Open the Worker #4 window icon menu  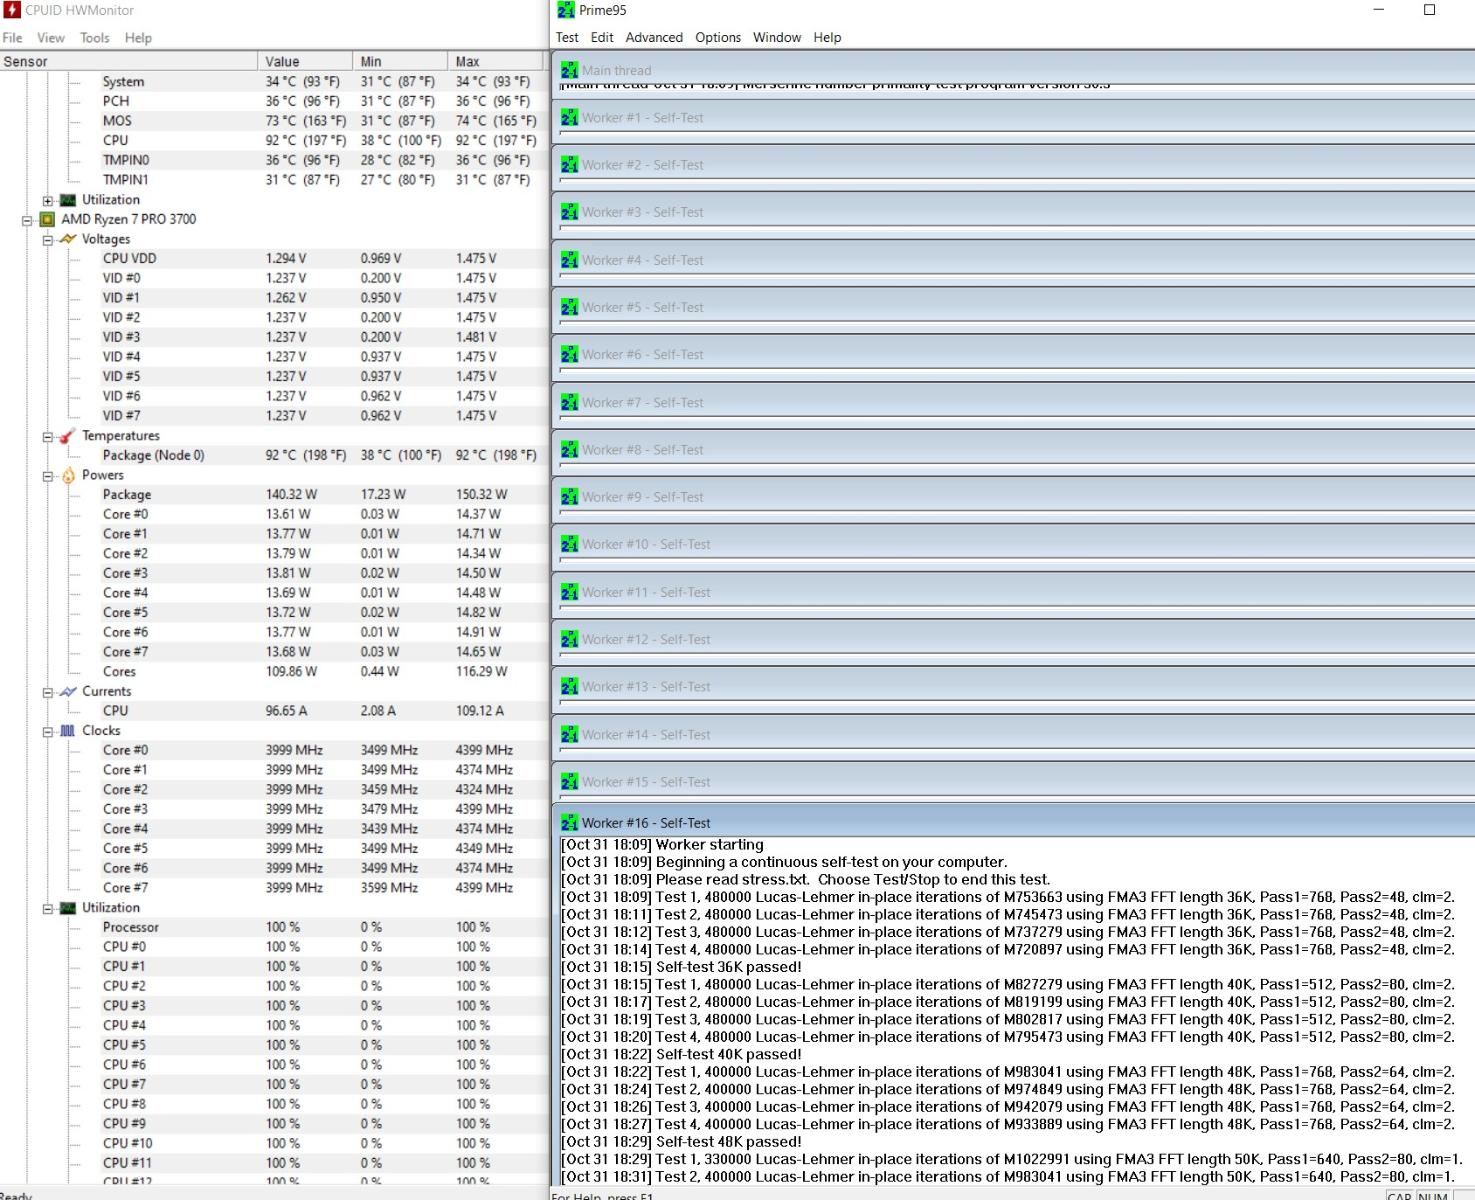[569, 260]
